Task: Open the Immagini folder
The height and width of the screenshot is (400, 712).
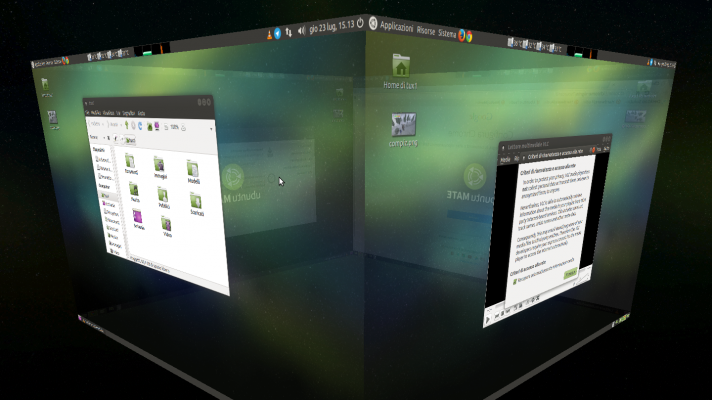Action: coord(159,167)
